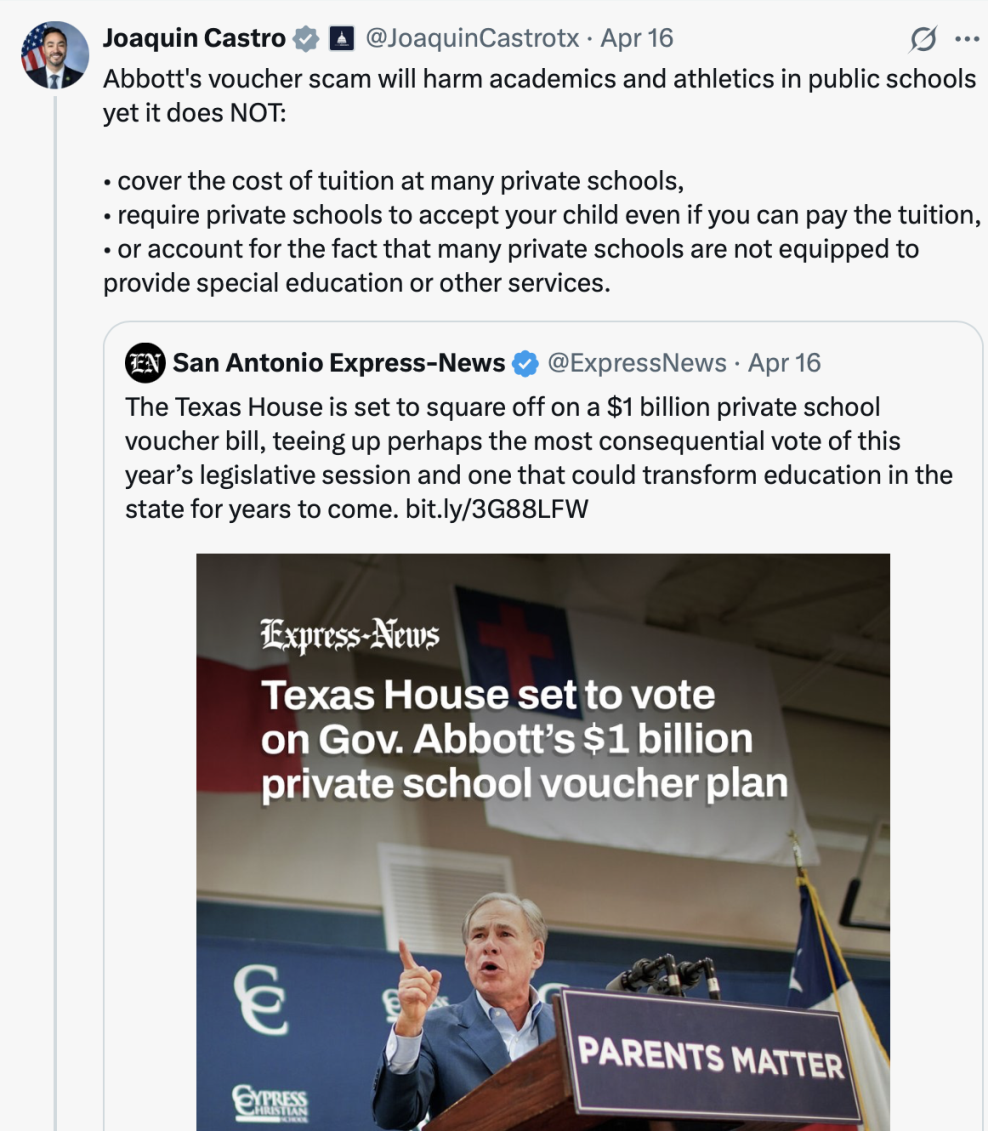This screenshot has height=1131, width=988.
Task: Click the verified badge beside San Antonio Express-News
Action: click(x=525, y=363)
